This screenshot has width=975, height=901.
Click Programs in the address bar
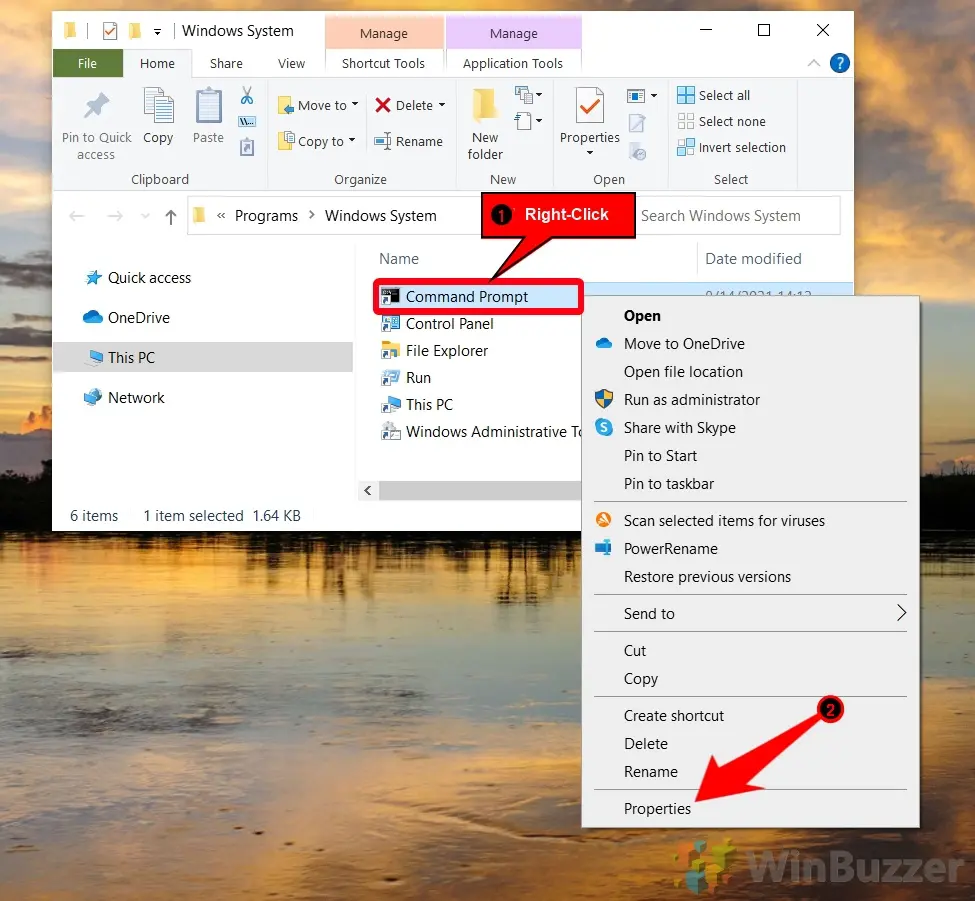(266, 216)
